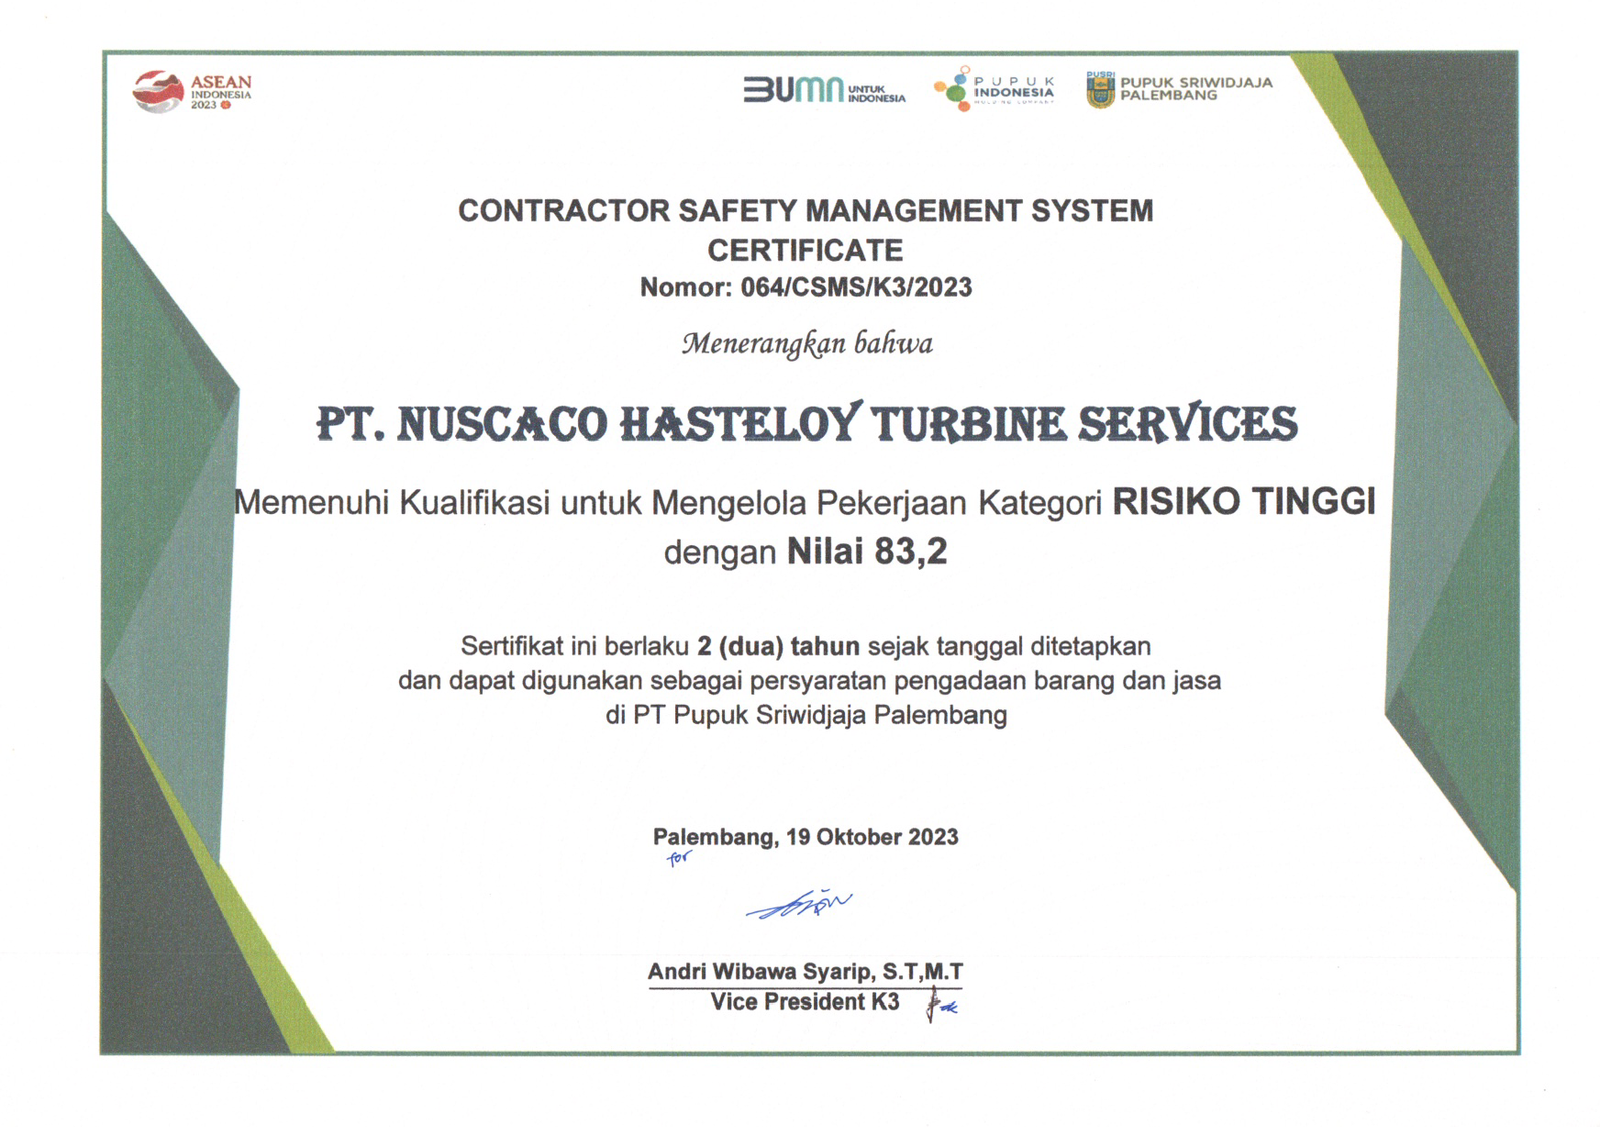Click the small paraph beside Vice President K3

click(x=938, y=1004)
